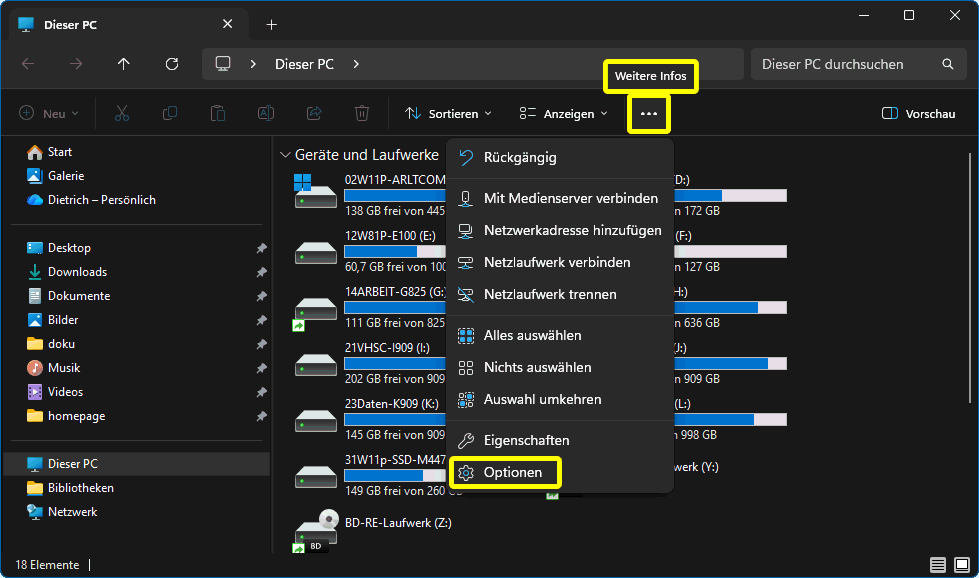Viewport: 979px width, 578px height.
Task: Open the three-dots More options button
Action: click(x=649, y=114)
